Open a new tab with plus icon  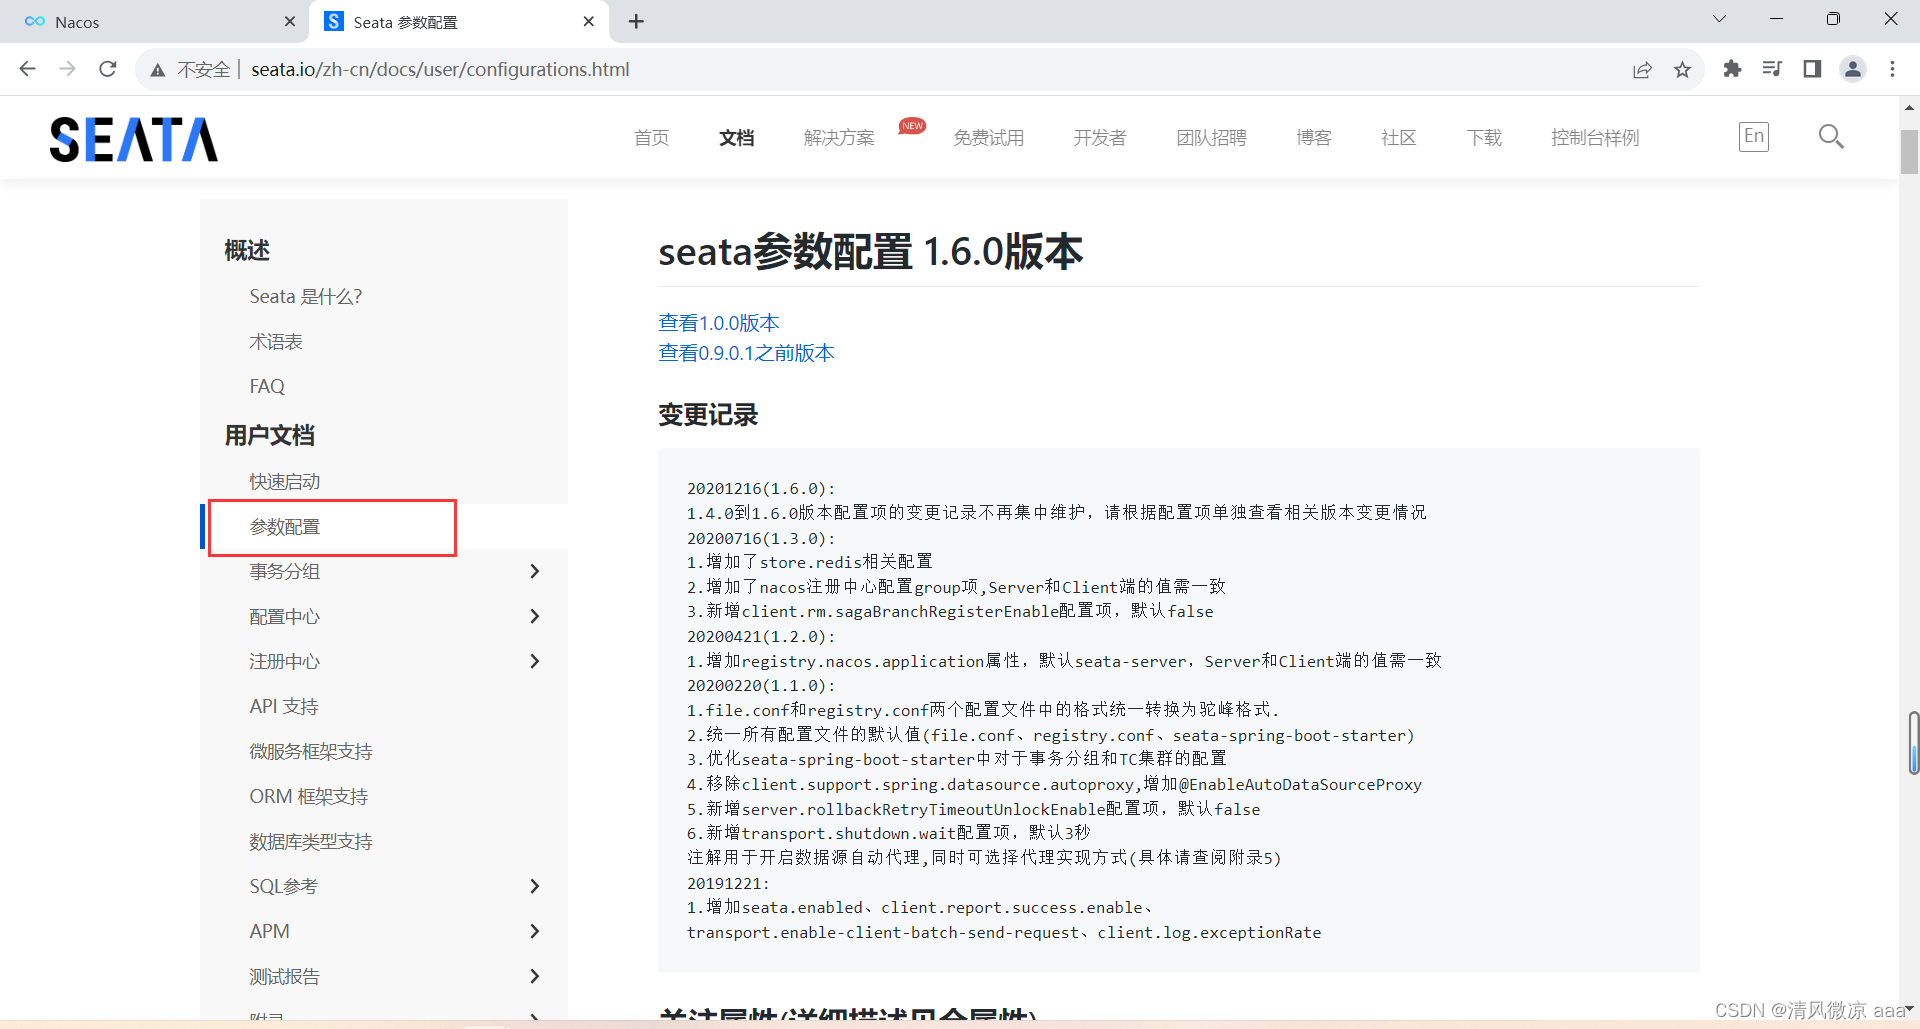click(x=636, y=21)
